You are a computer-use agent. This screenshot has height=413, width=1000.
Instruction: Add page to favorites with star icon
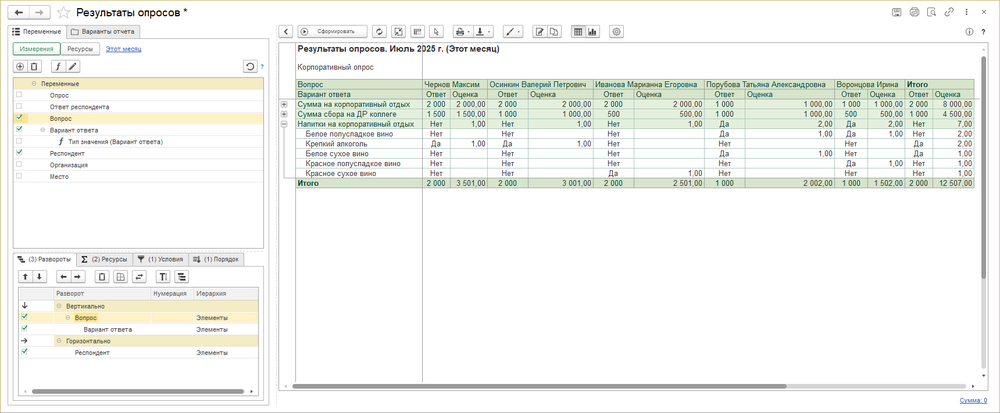click(x=65, y=12)
